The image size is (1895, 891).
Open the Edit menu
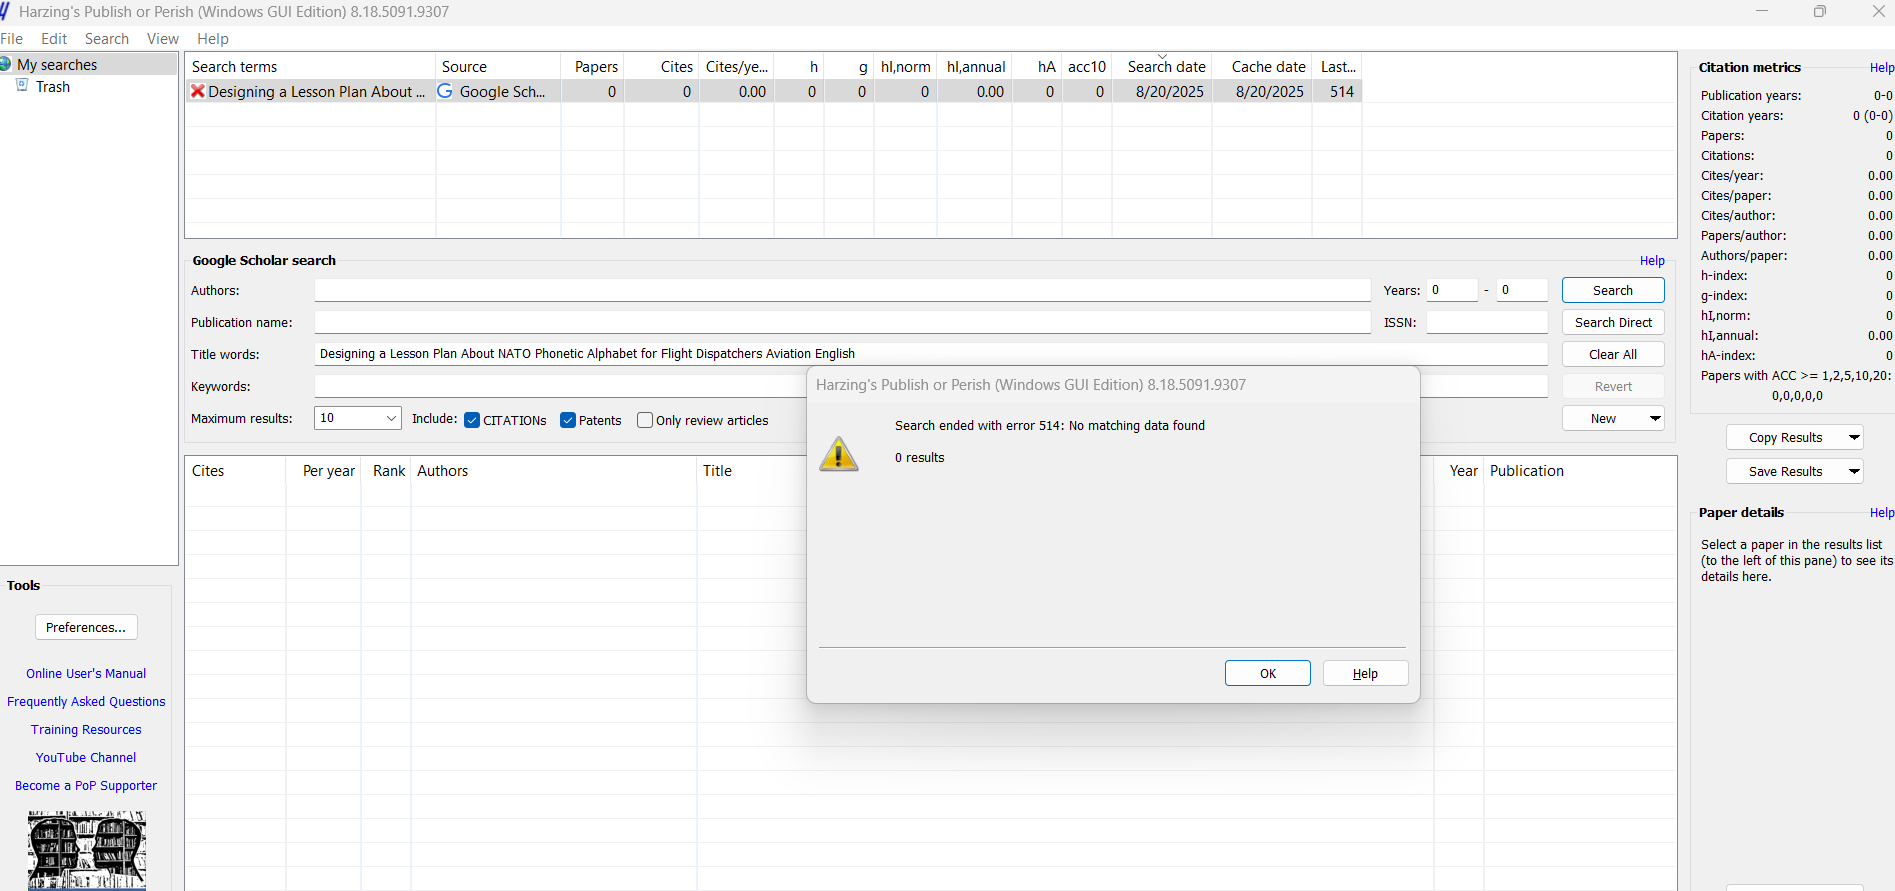[54, 39]
